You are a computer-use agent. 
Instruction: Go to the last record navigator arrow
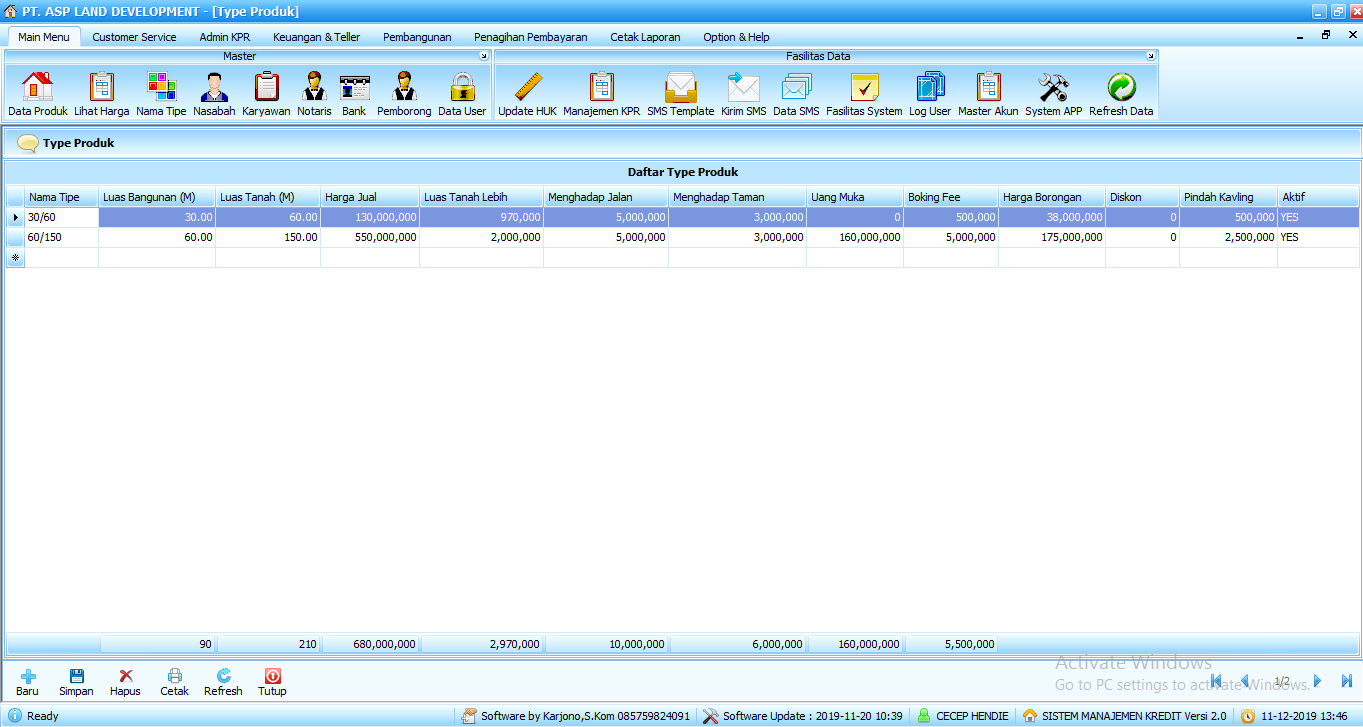click(1346, 681)
